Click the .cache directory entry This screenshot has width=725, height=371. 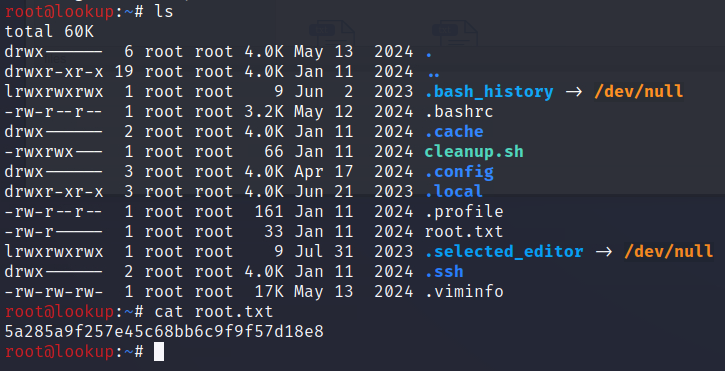(454, 131)
